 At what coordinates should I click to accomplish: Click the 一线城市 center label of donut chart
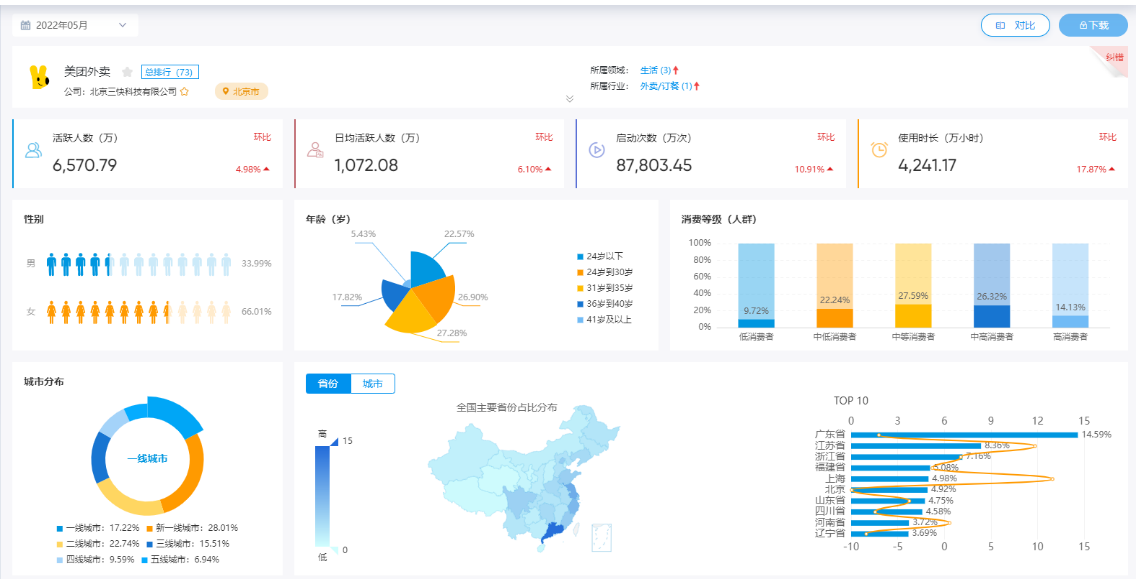[x=148, y=459]
